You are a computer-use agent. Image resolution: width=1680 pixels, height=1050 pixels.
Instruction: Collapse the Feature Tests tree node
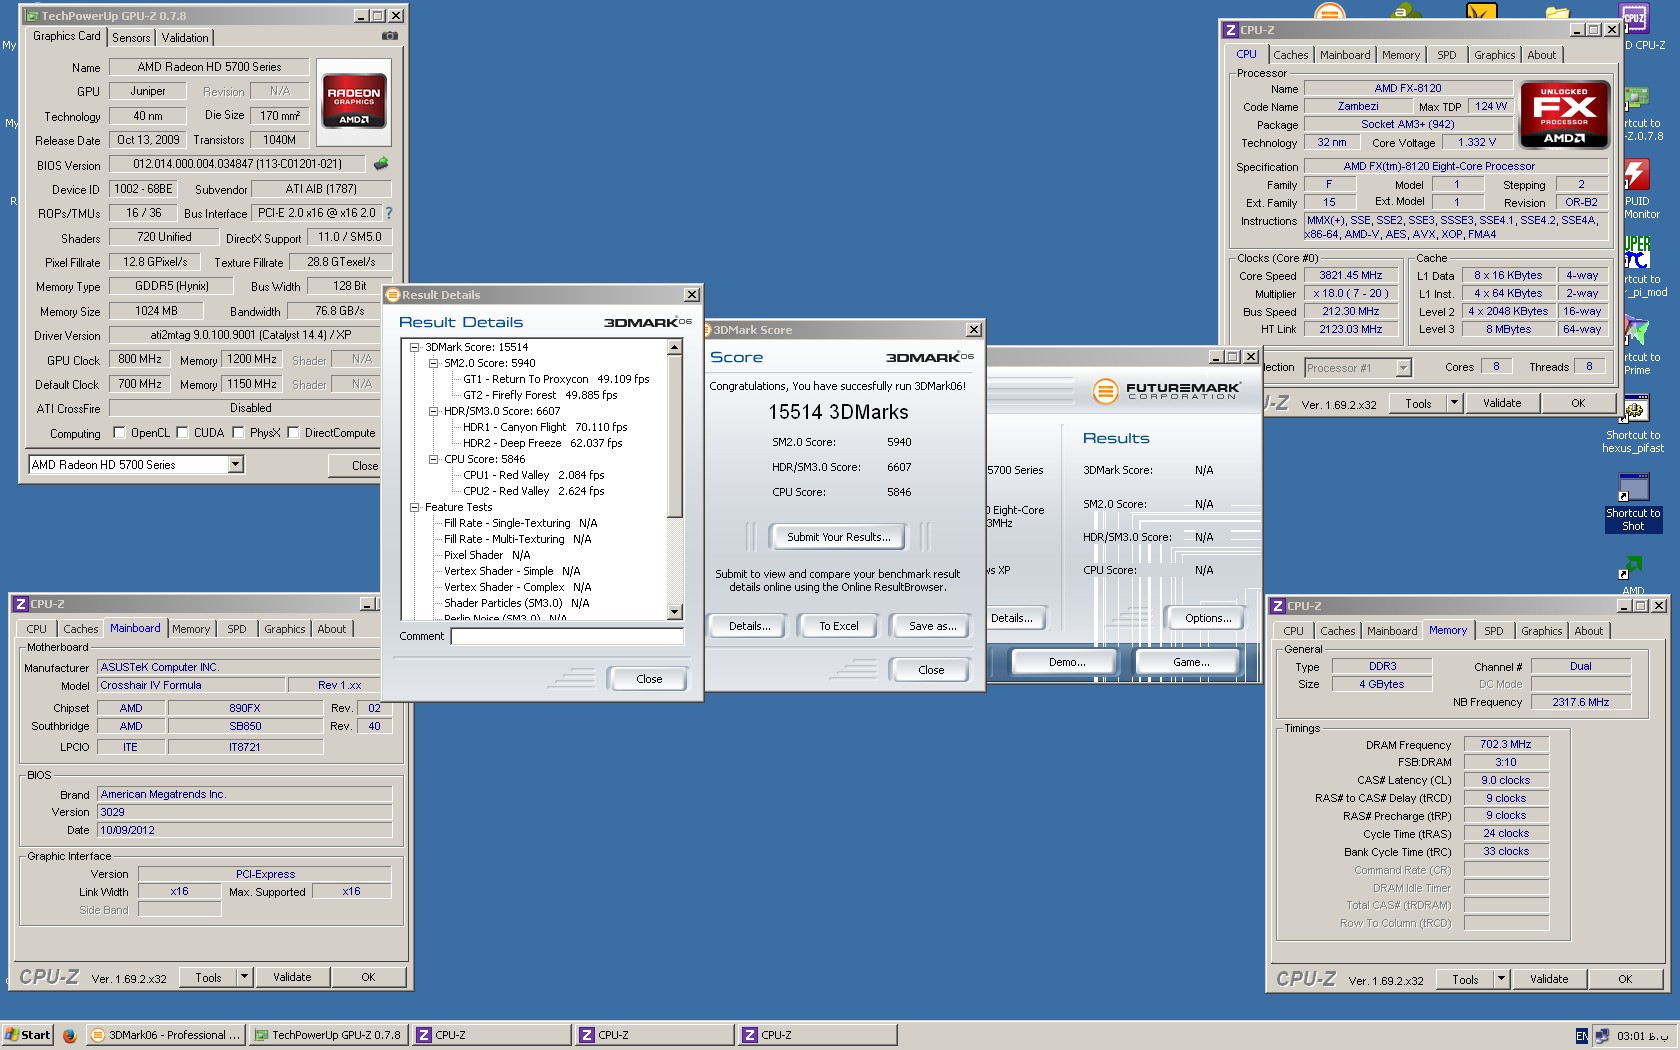tap(415, 507)
